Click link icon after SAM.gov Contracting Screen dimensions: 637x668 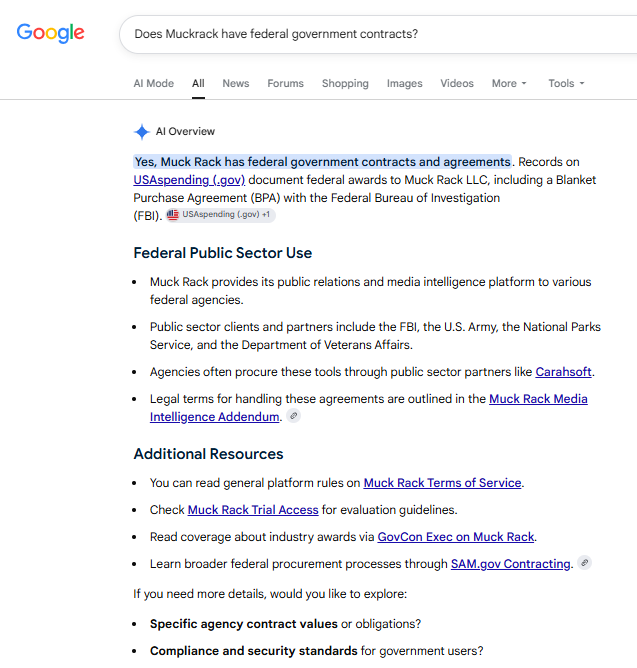click(x=585, y=563)
